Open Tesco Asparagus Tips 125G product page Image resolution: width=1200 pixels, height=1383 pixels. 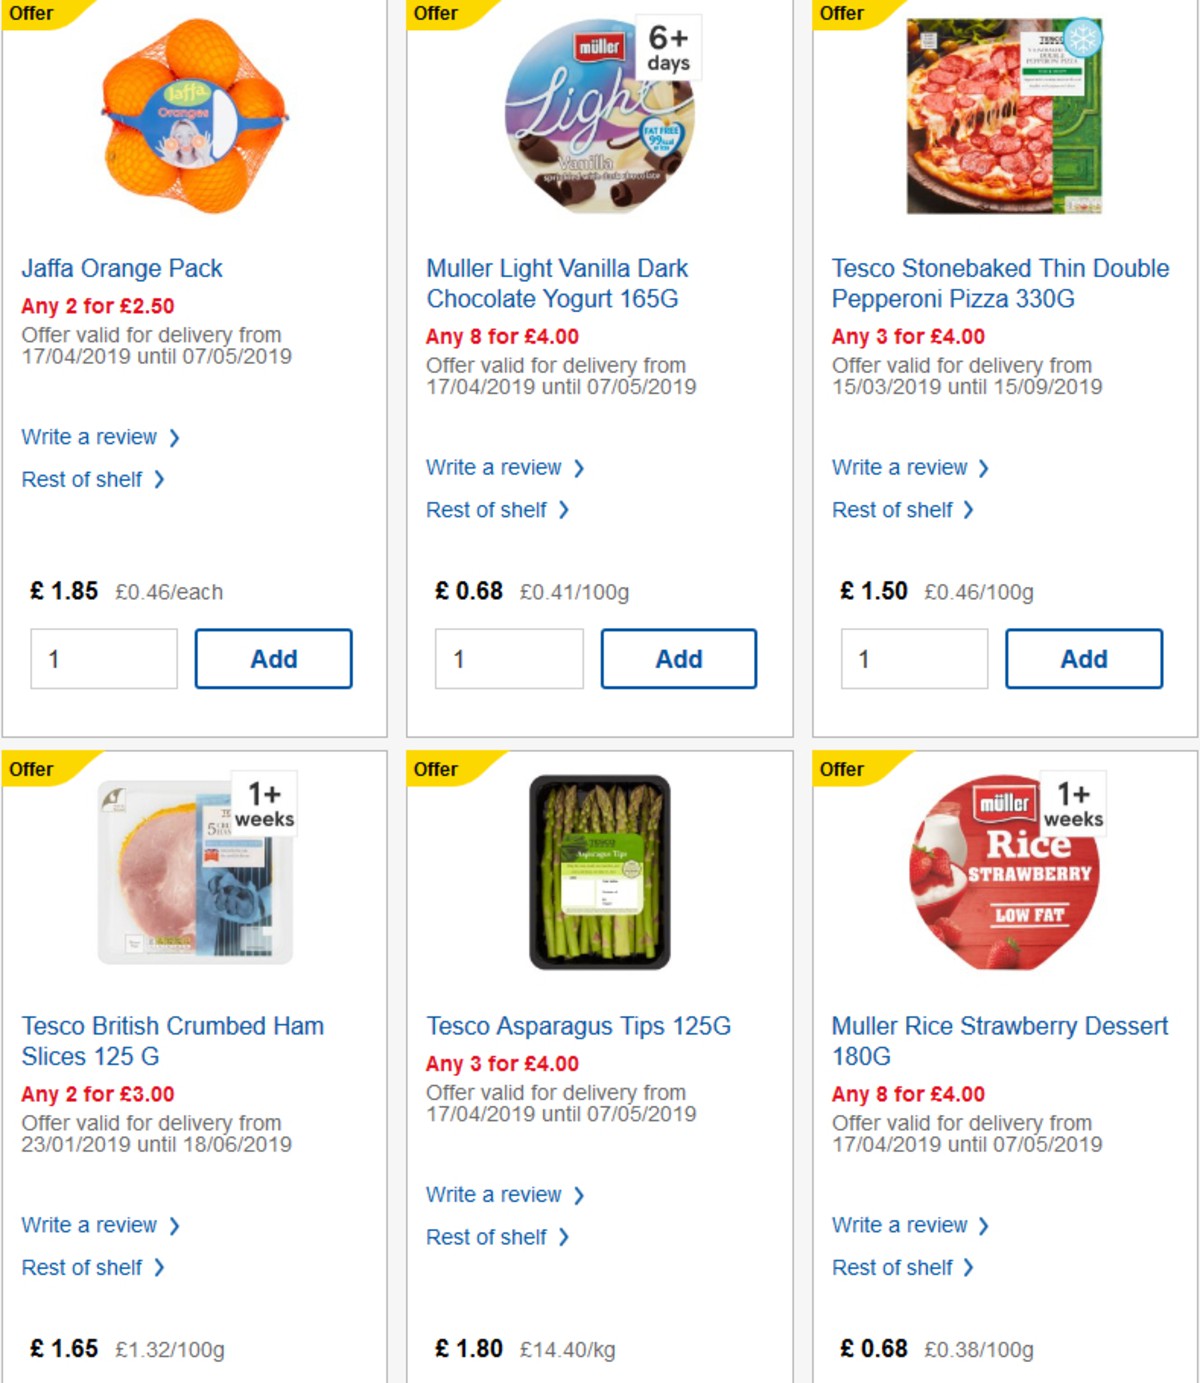tap(578, 1026)
